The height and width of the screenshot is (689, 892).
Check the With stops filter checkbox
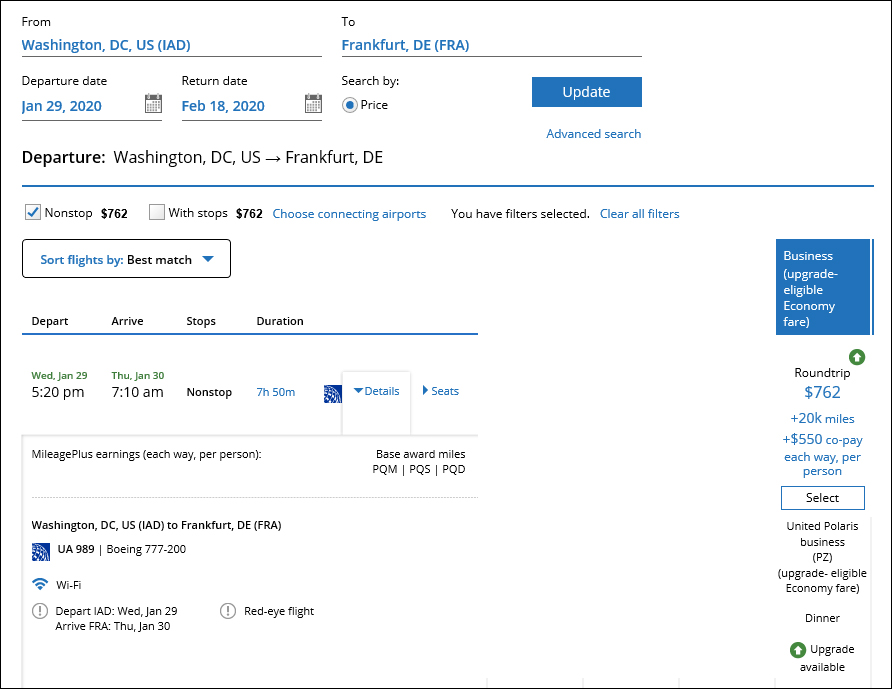pos(156,212)
